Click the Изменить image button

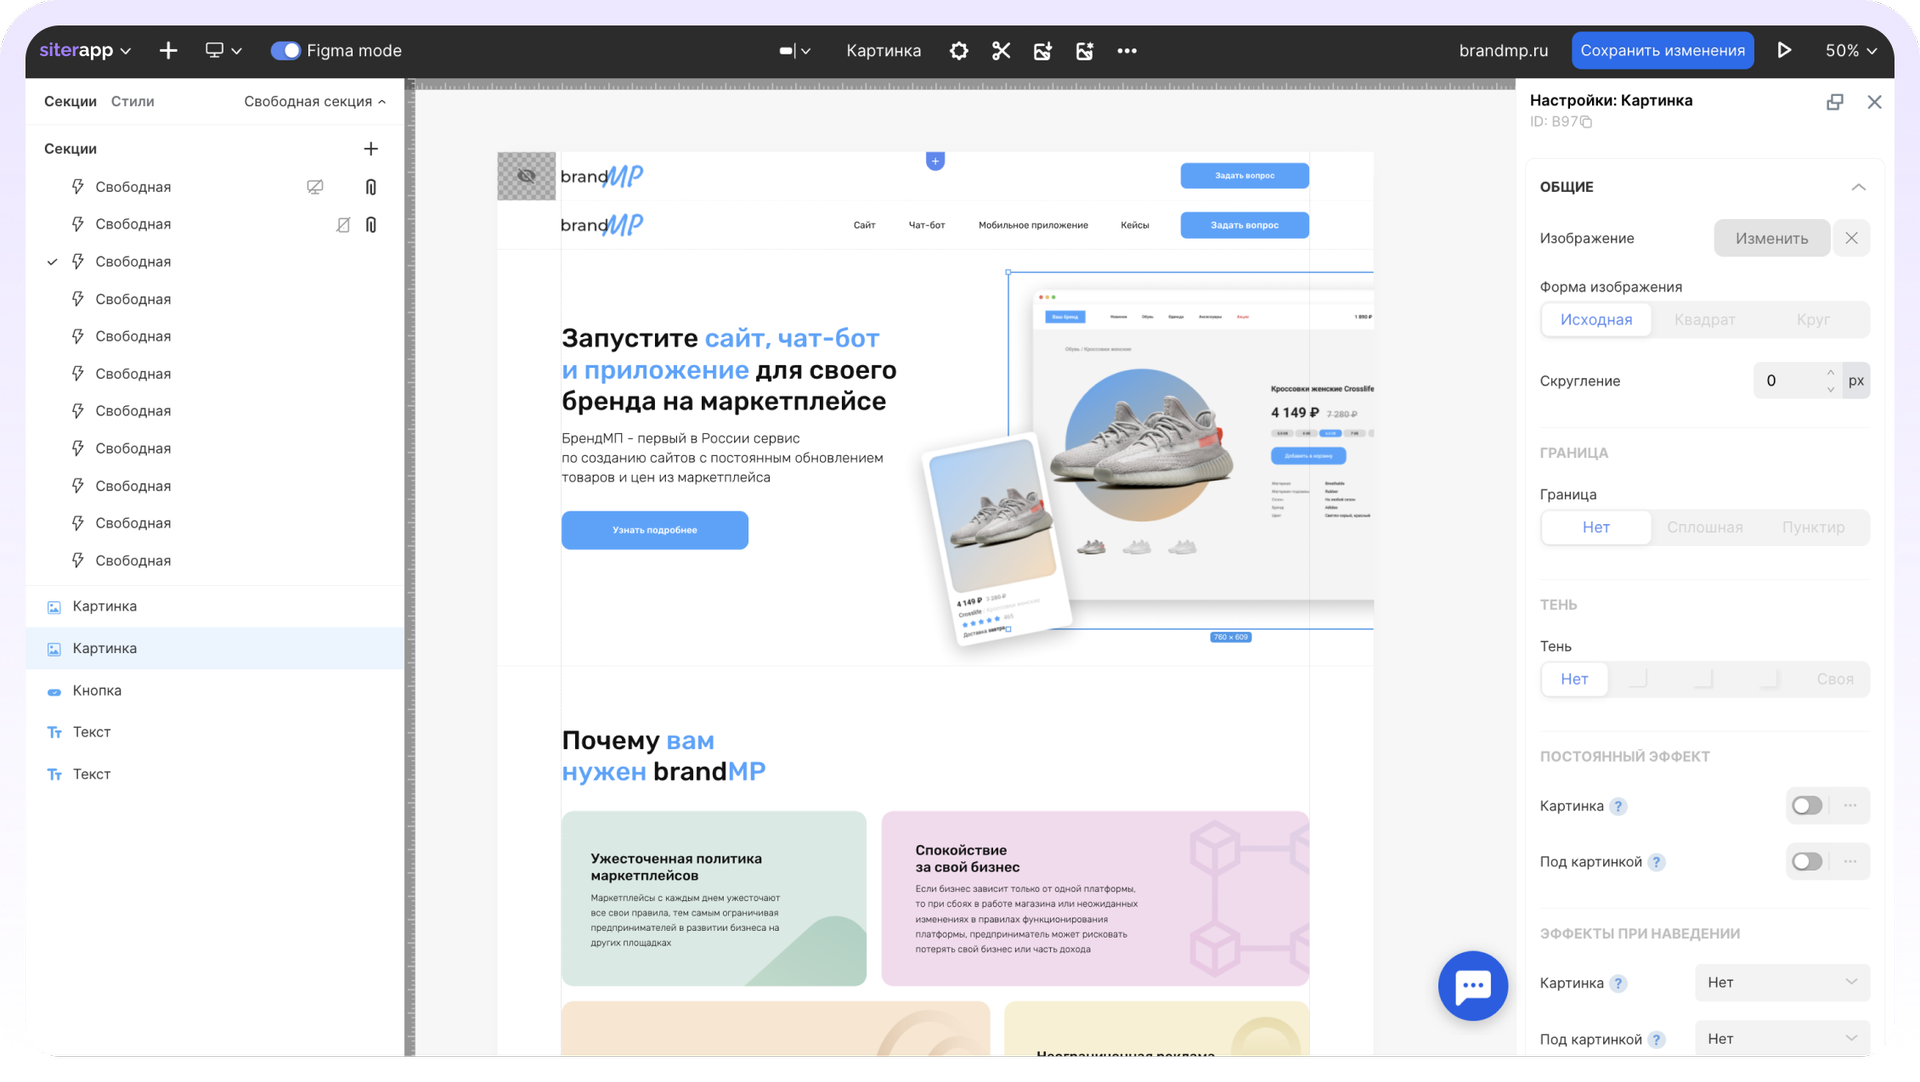point(1771,239)
